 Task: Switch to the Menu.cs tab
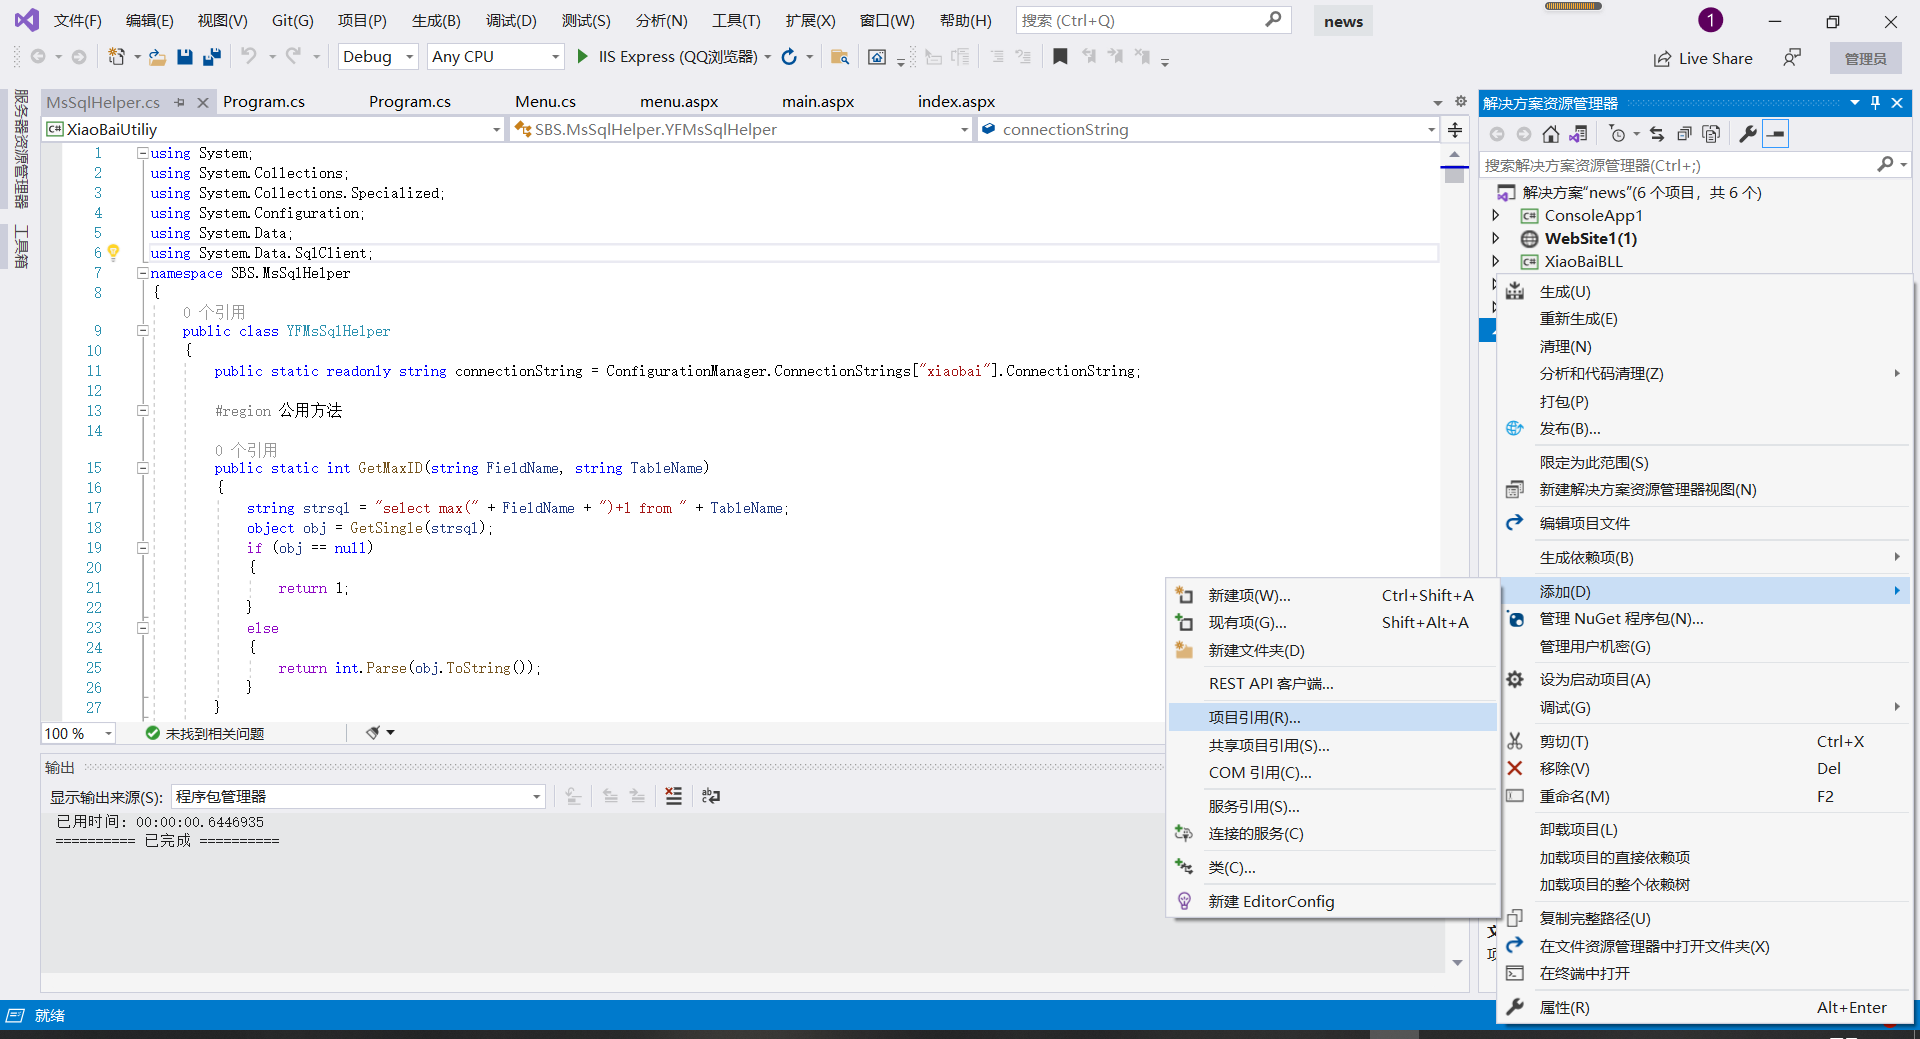(545, 102)
